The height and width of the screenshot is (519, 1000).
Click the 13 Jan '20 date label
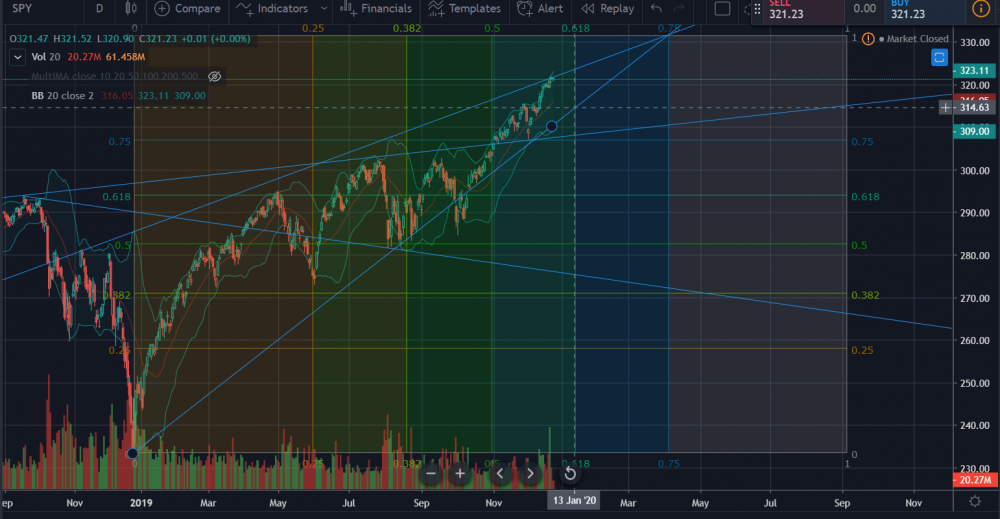[575, 501]
